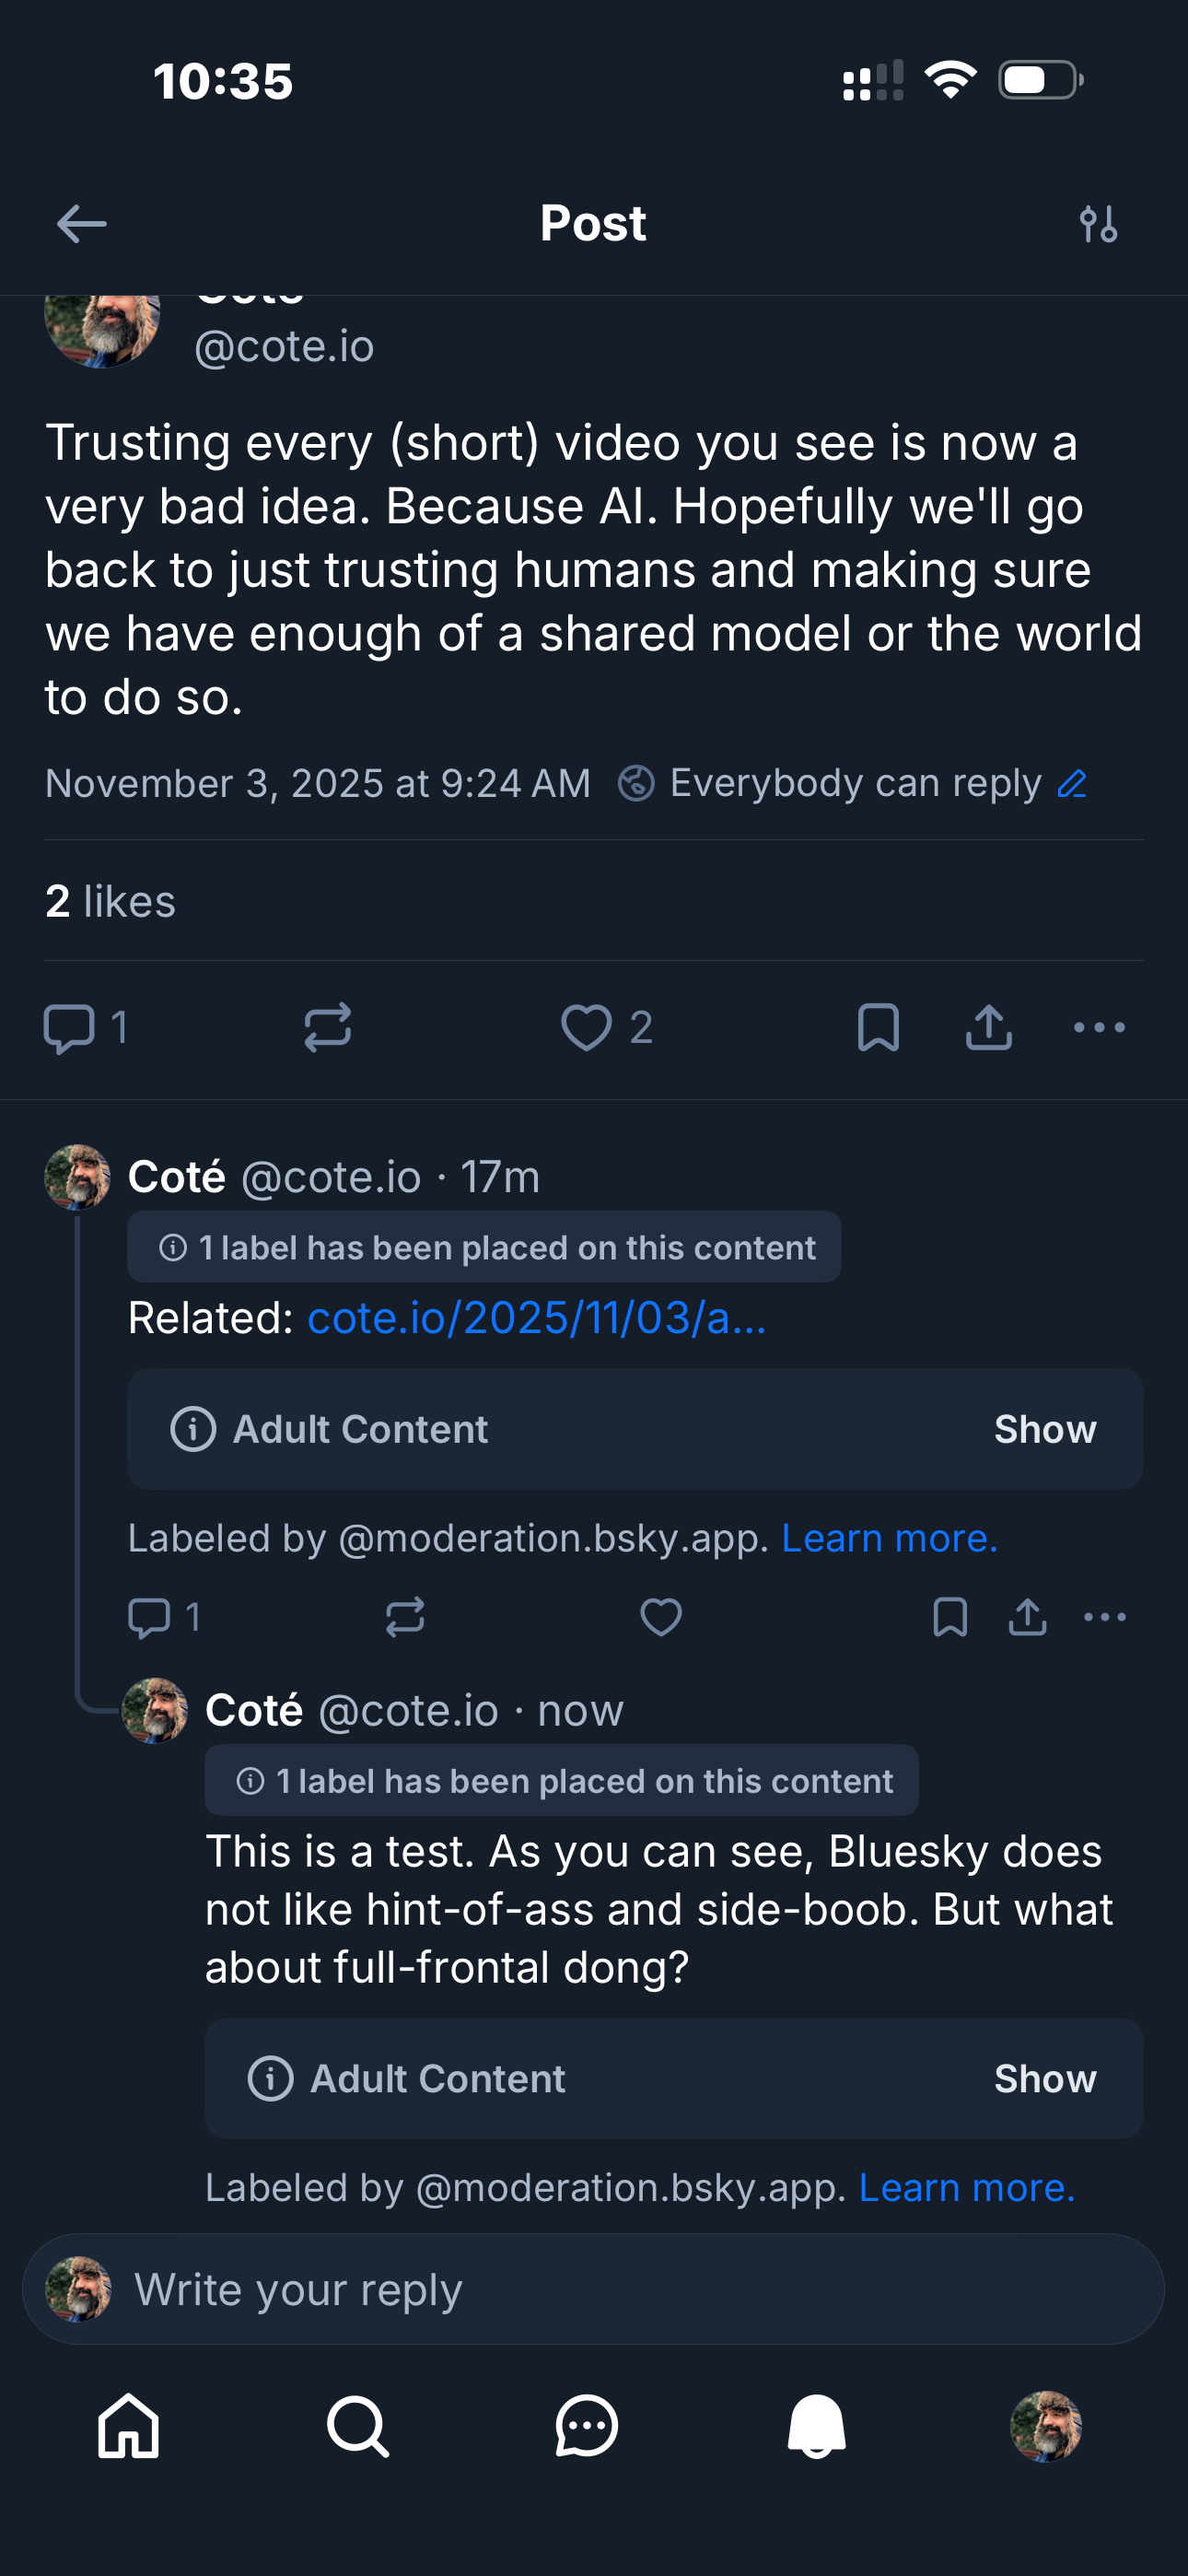Tap the repost icon on main post

328,1027
